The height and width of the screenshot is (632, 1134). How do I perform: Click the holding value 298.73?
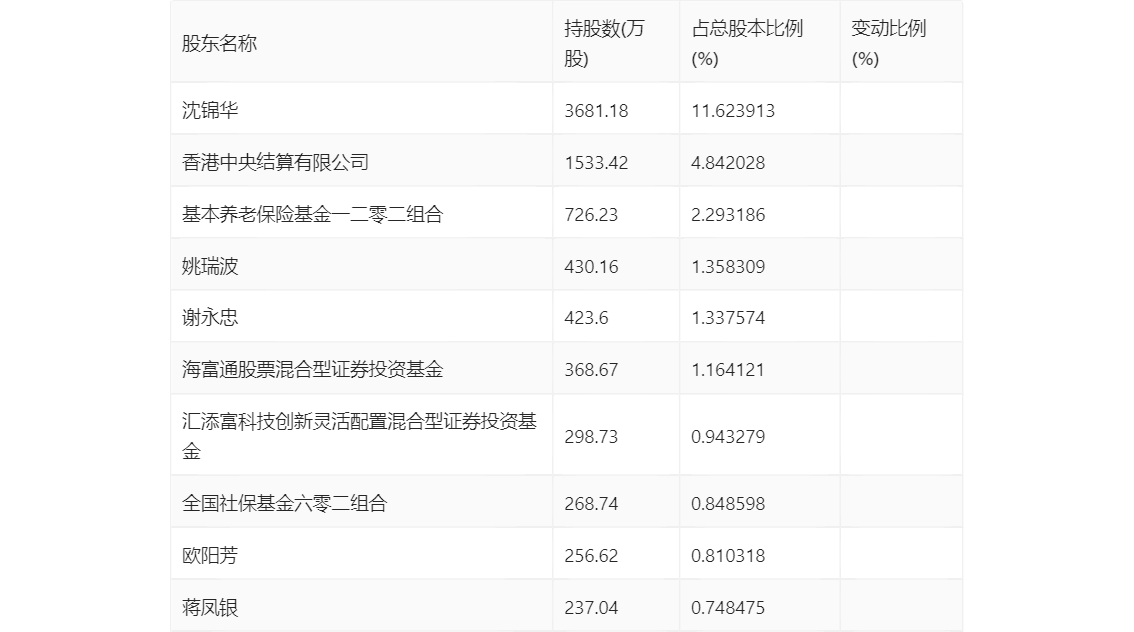click(591, 437)
